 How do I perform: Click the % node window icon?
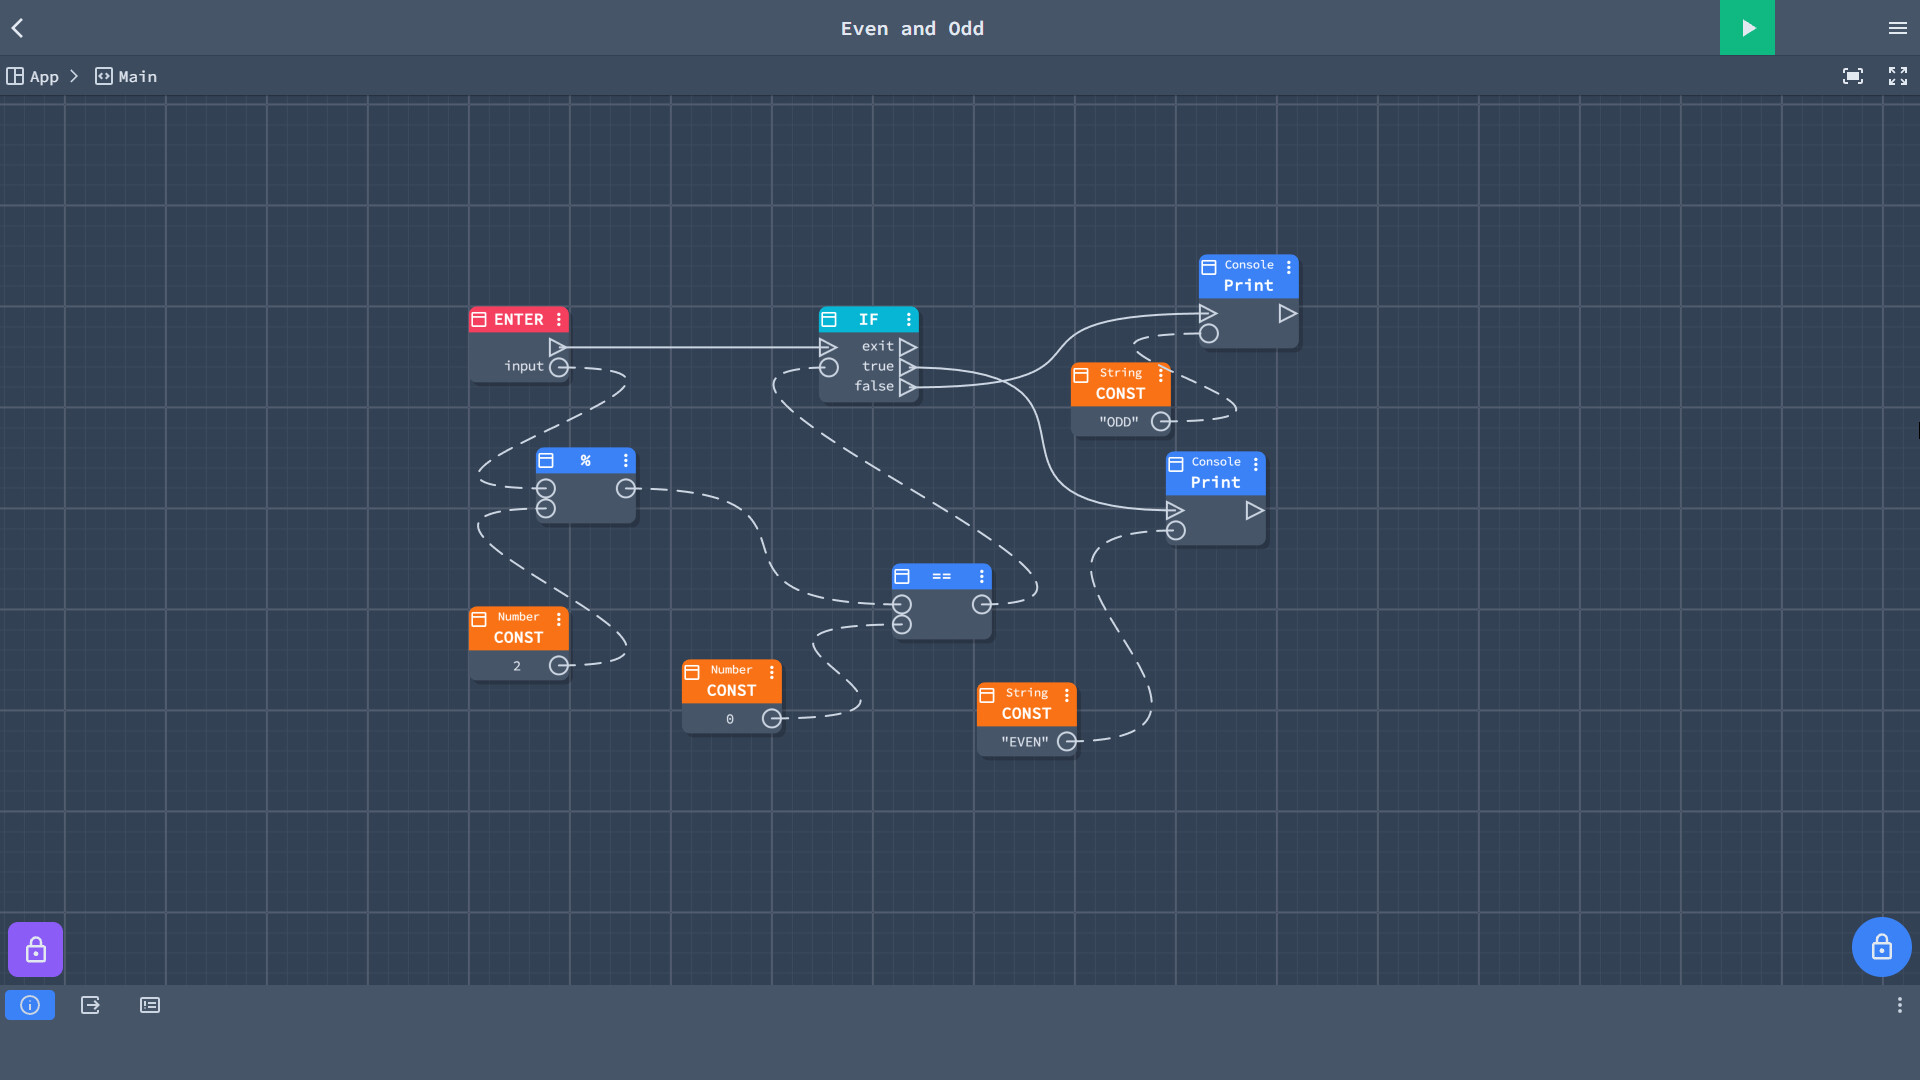tap(546, 461)
